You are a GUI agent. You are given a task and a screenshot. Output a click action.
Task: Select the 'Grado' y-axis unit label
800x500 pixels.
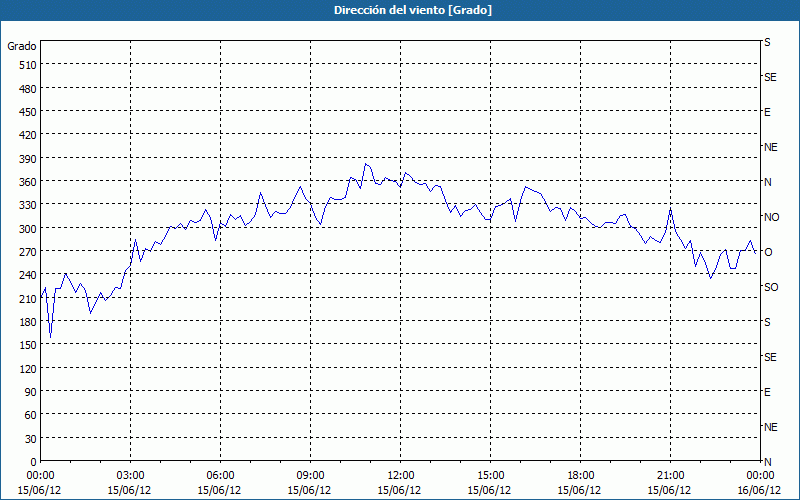tap(22, 46)
